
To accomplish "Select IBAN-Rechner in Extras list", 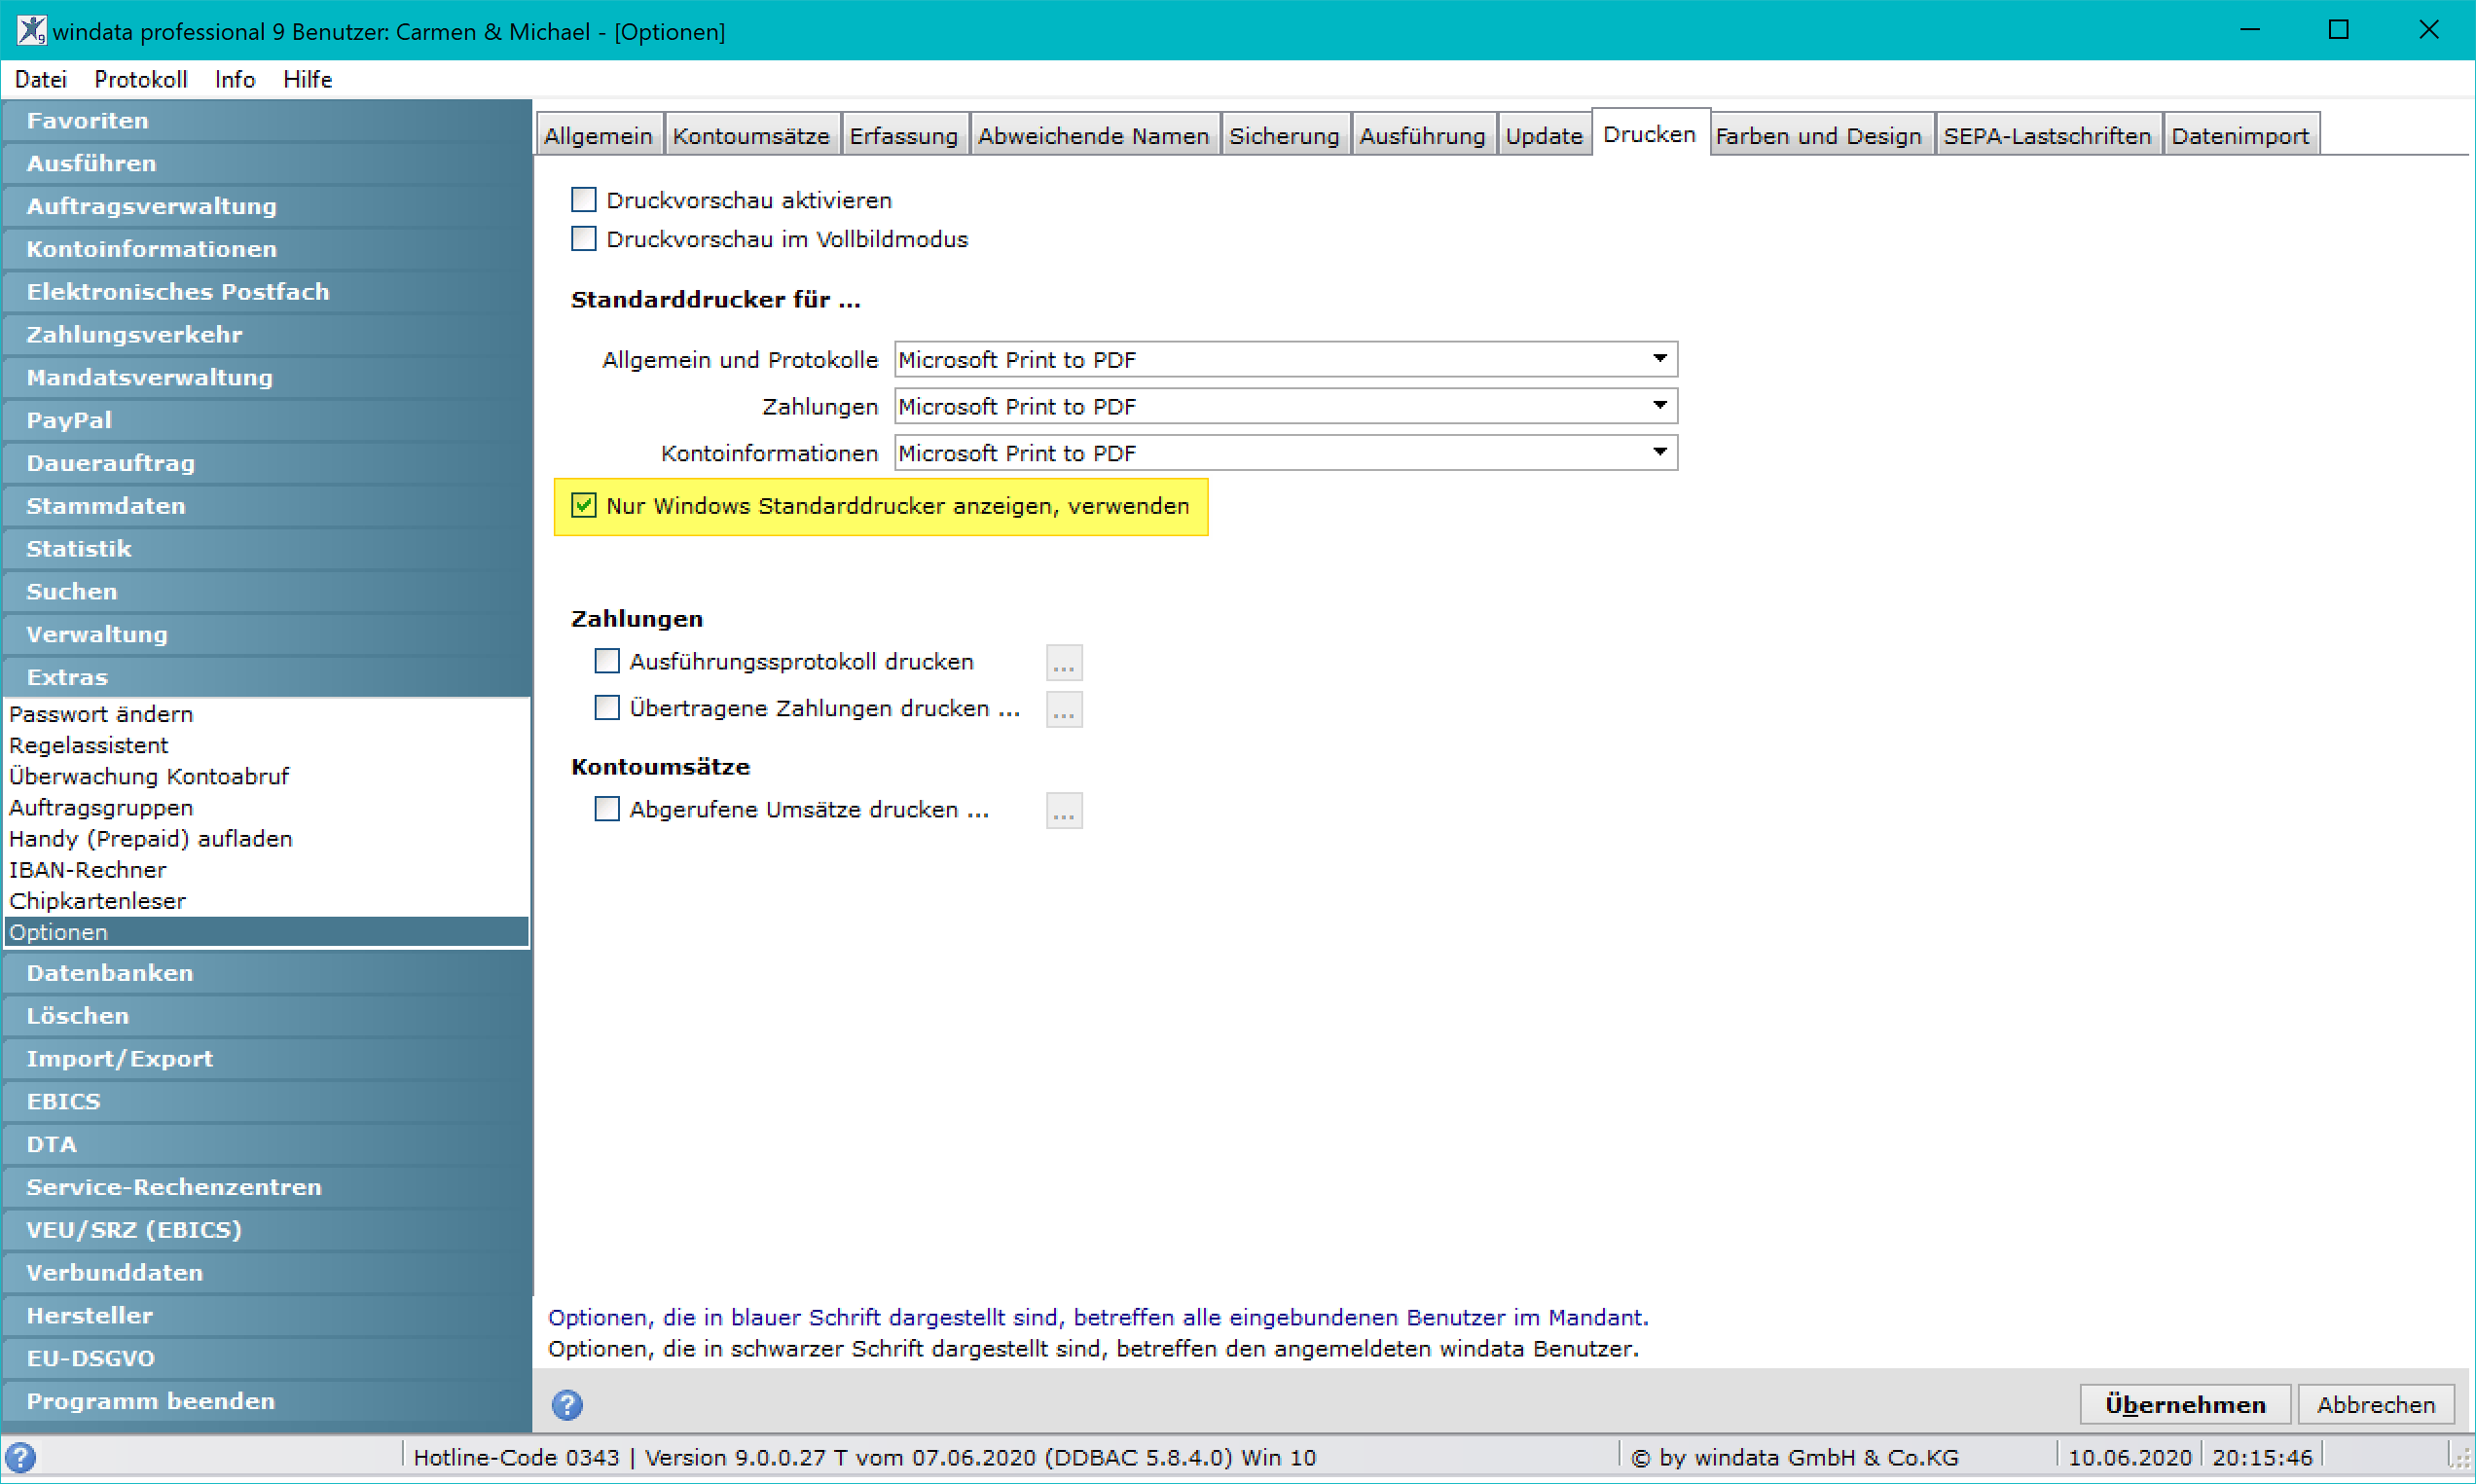I will coord(267,870).
